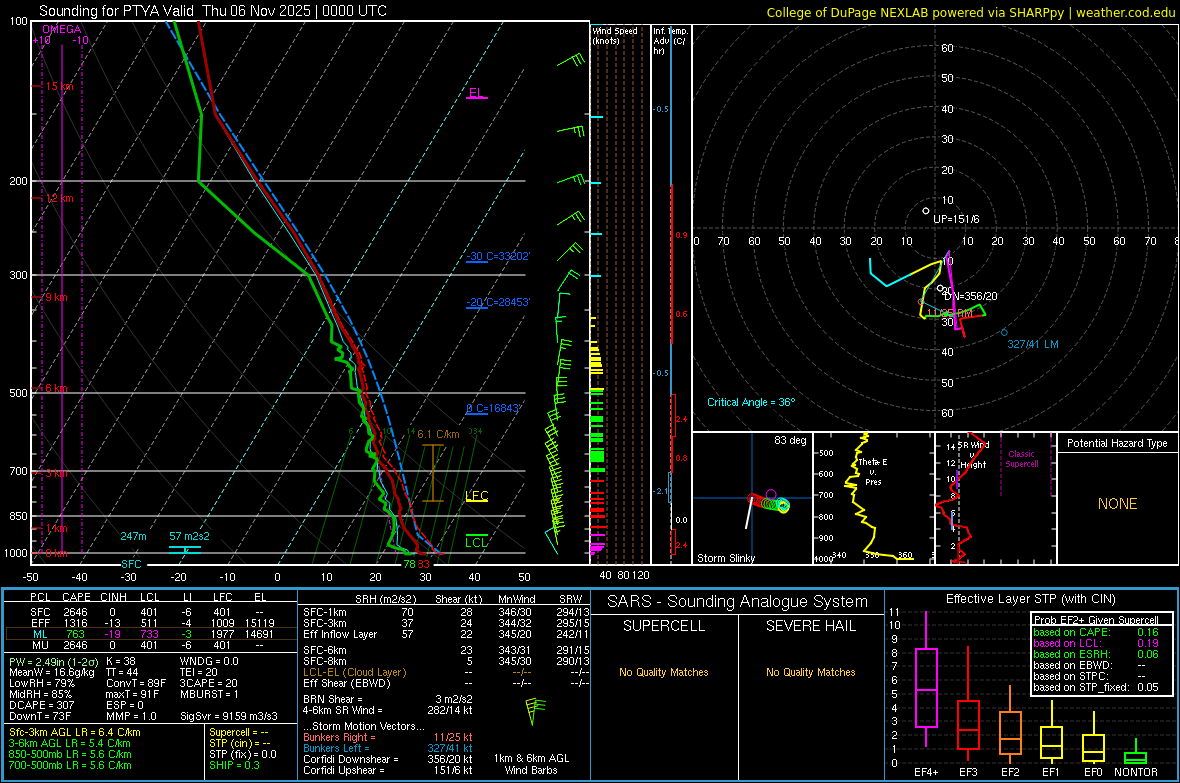Click the Potential Hazard Type header

click(1117, 443)
